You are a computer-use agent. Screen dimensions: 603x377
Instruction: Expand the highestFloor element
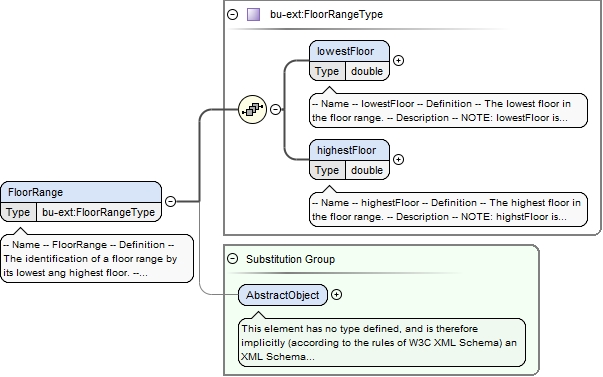398,160
